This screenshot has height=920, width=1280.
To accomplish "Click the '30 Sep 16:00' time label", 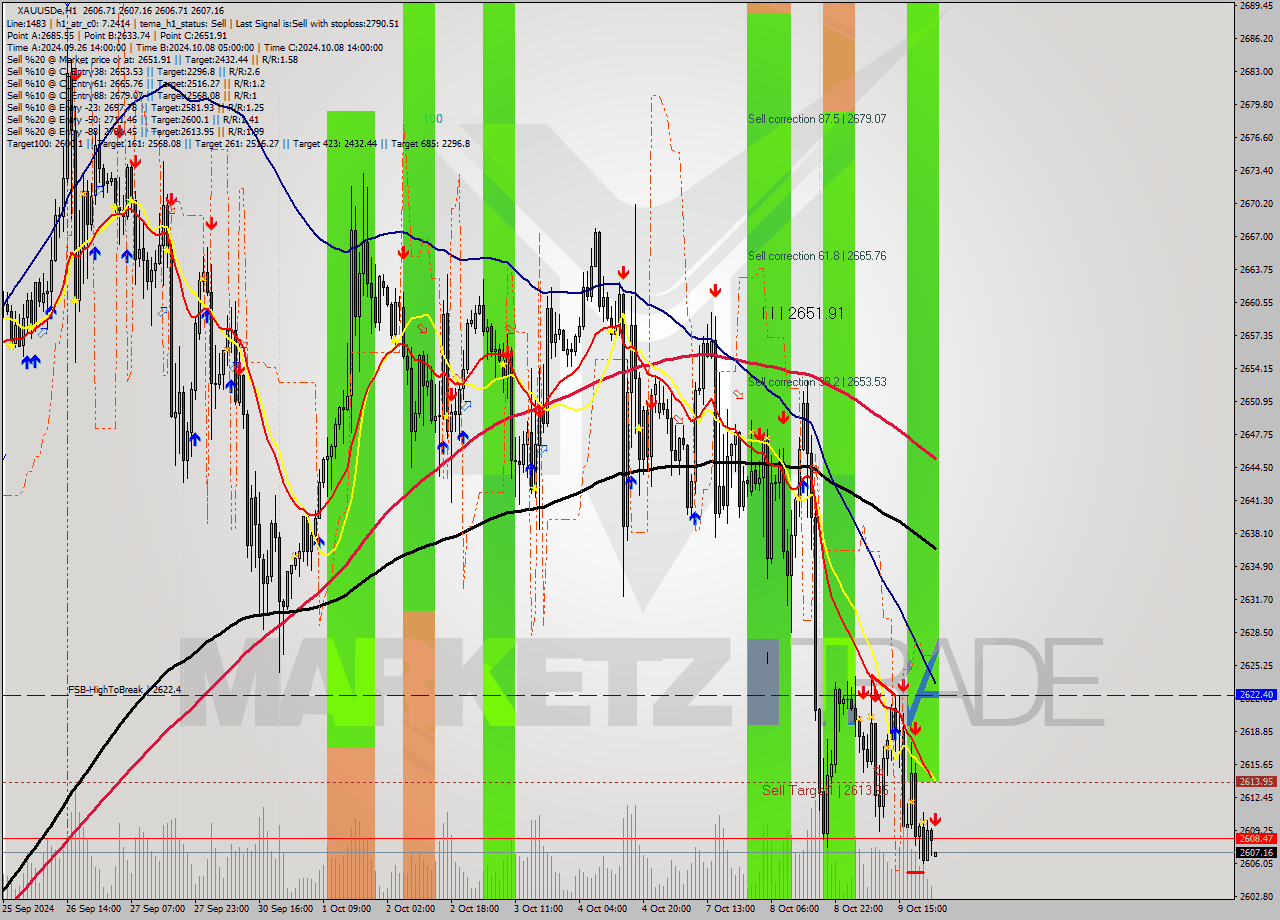I will [285, 909].
